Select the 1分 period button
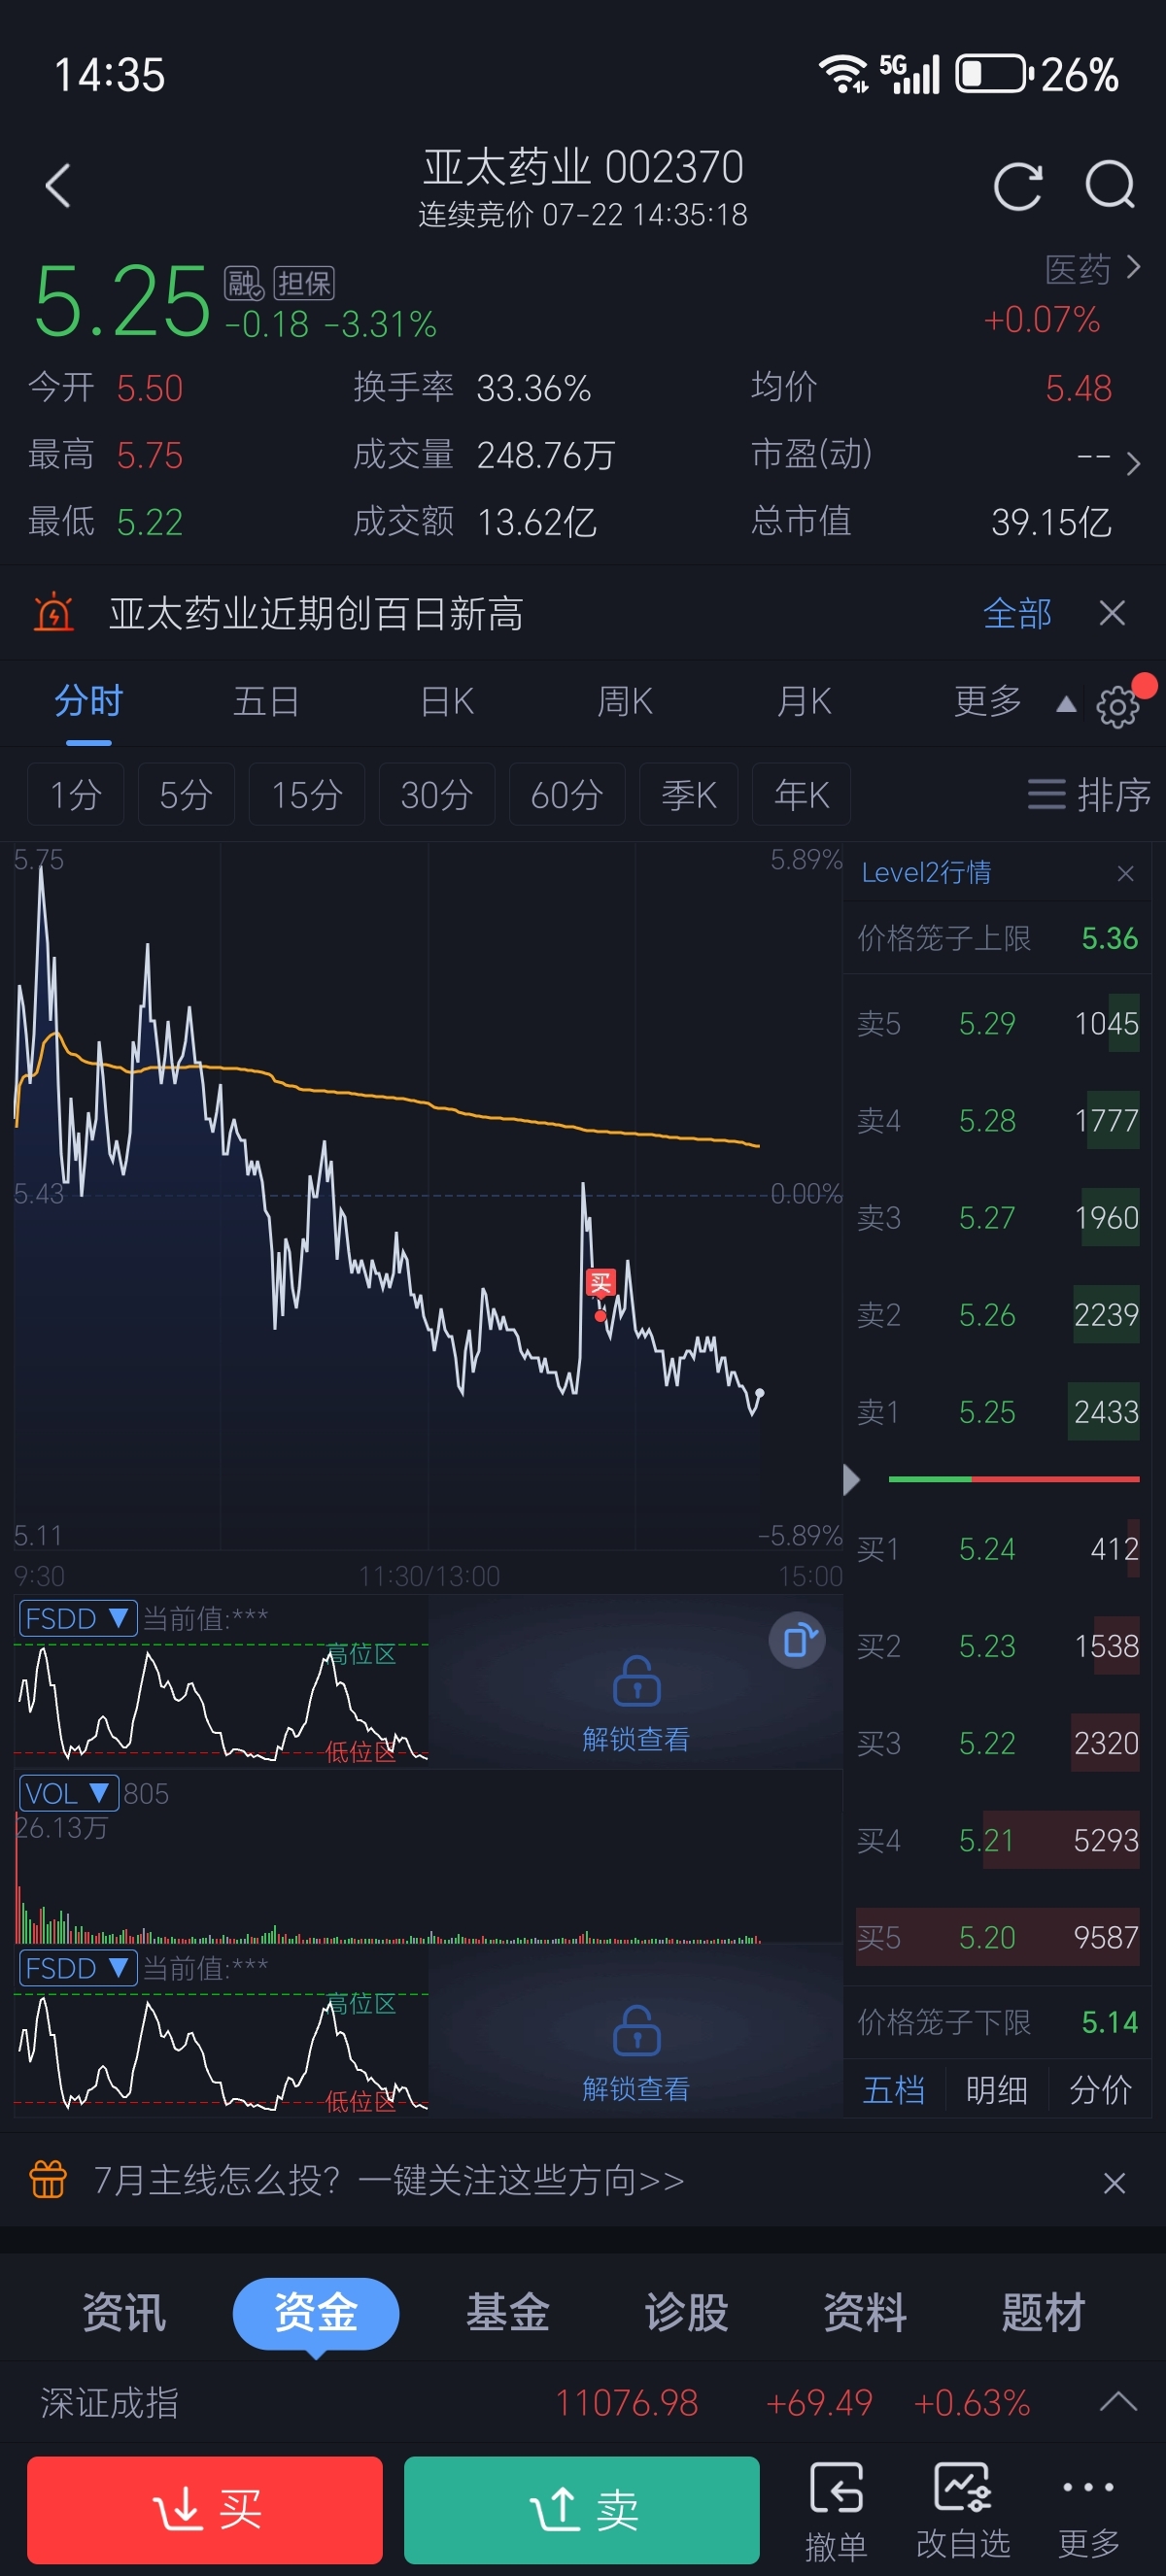 pos(75,795)
